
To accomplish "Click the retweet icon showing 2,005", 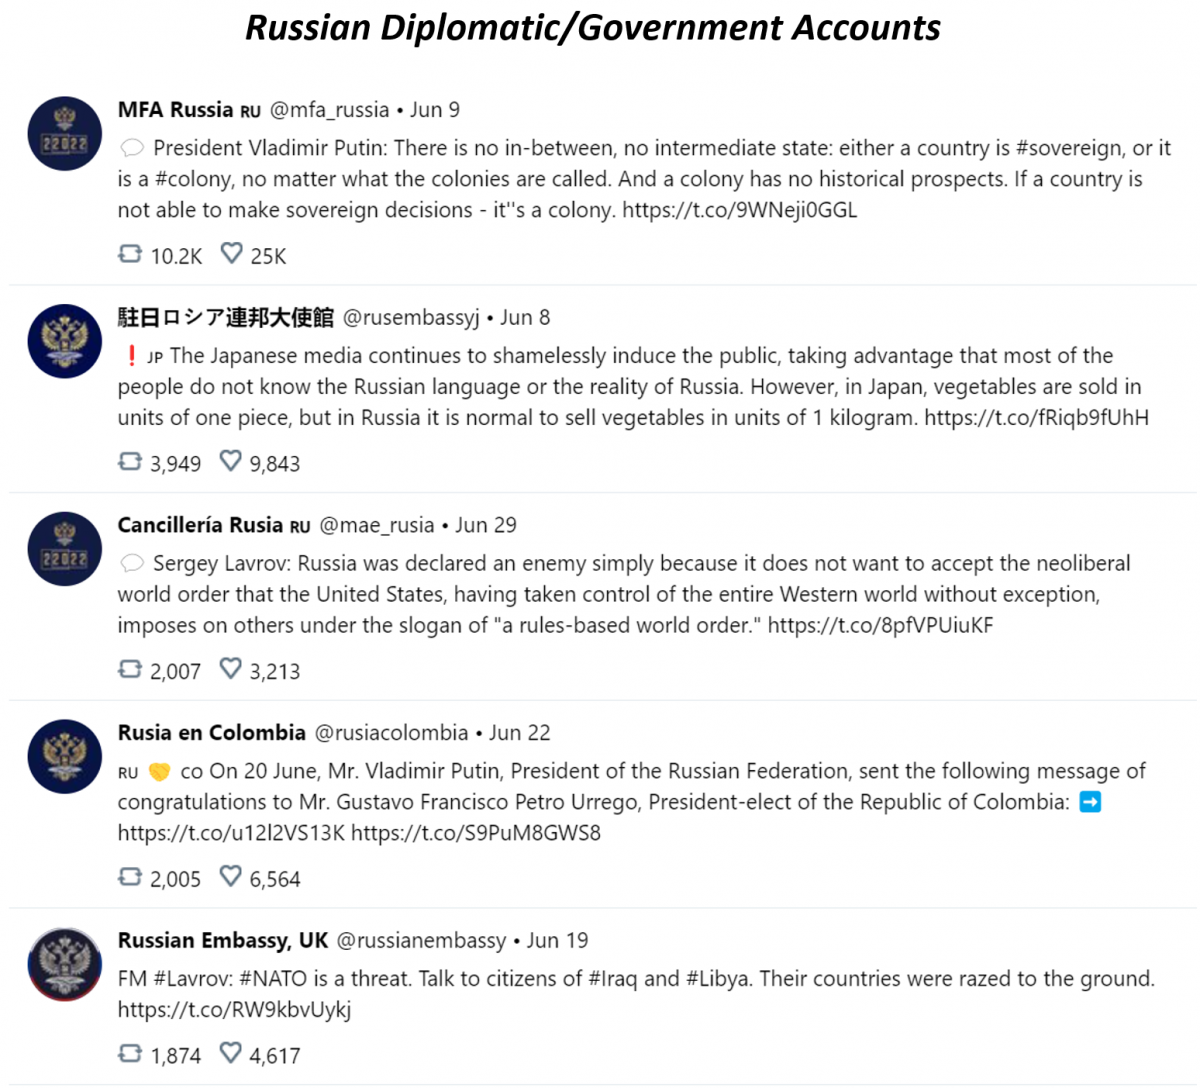I will pos(130,877).
